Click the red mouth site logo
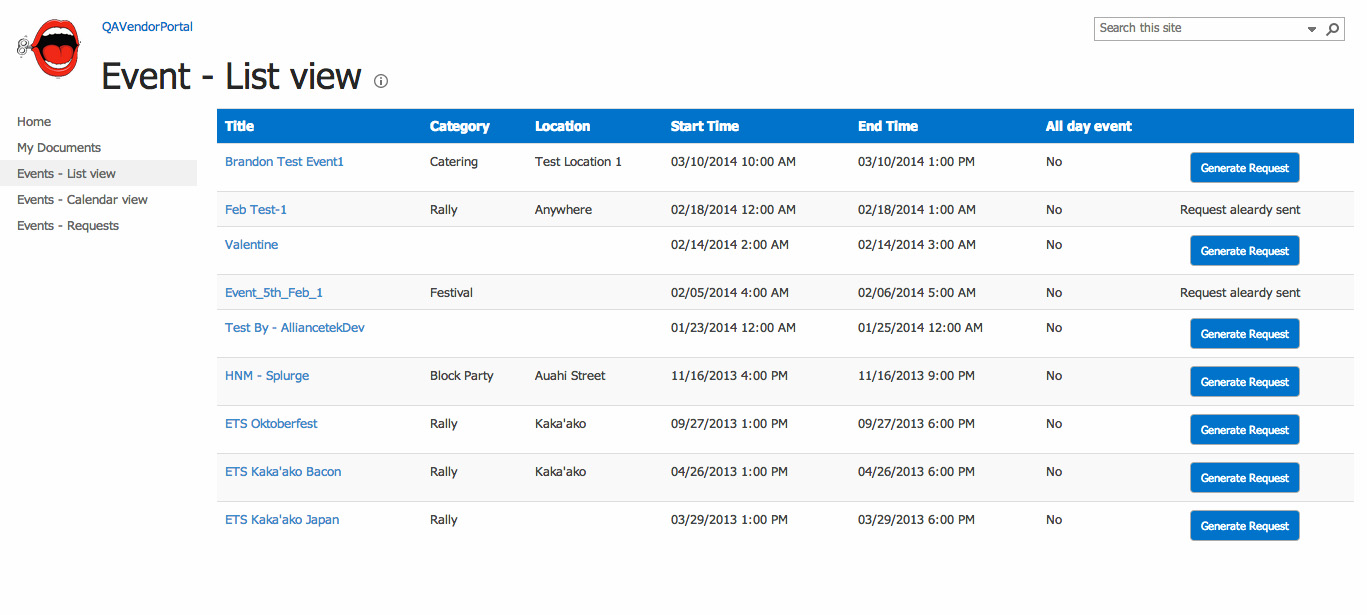Viewport: 1367px width, 615px height. [50, 48]
